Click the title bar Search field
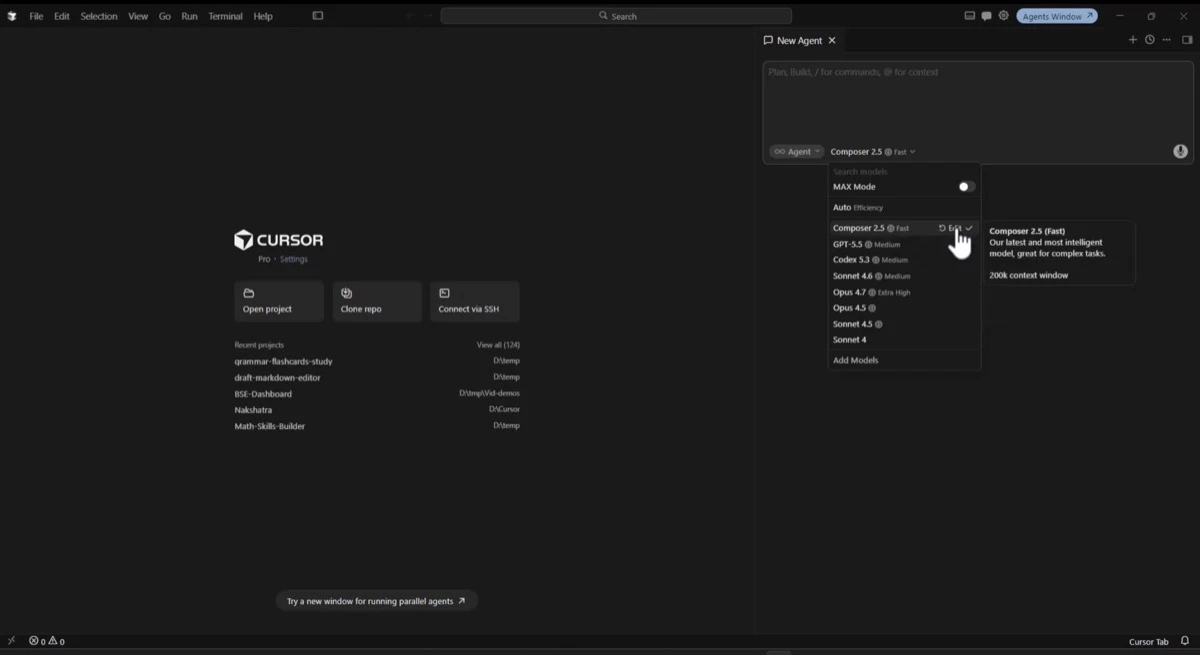This screenshot has width=1200, height=655. pyautogui.click(x=616, y=16)
